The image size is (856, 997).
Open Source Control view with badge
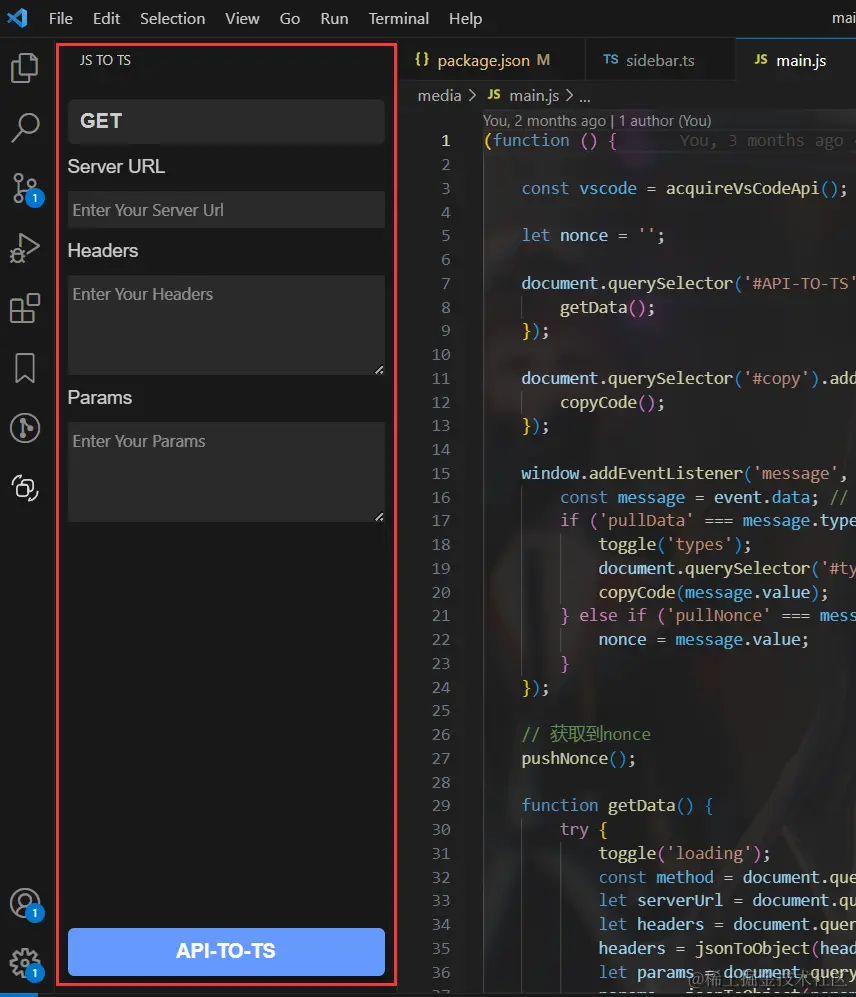(x=26, y=188)
